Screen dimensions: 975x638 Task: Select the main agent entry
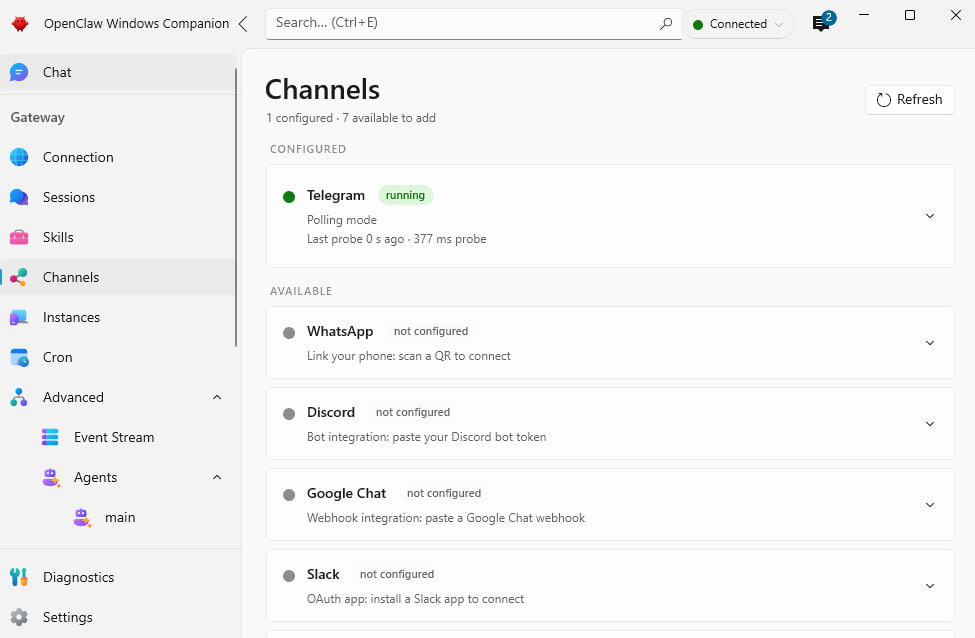click(118, 517)
